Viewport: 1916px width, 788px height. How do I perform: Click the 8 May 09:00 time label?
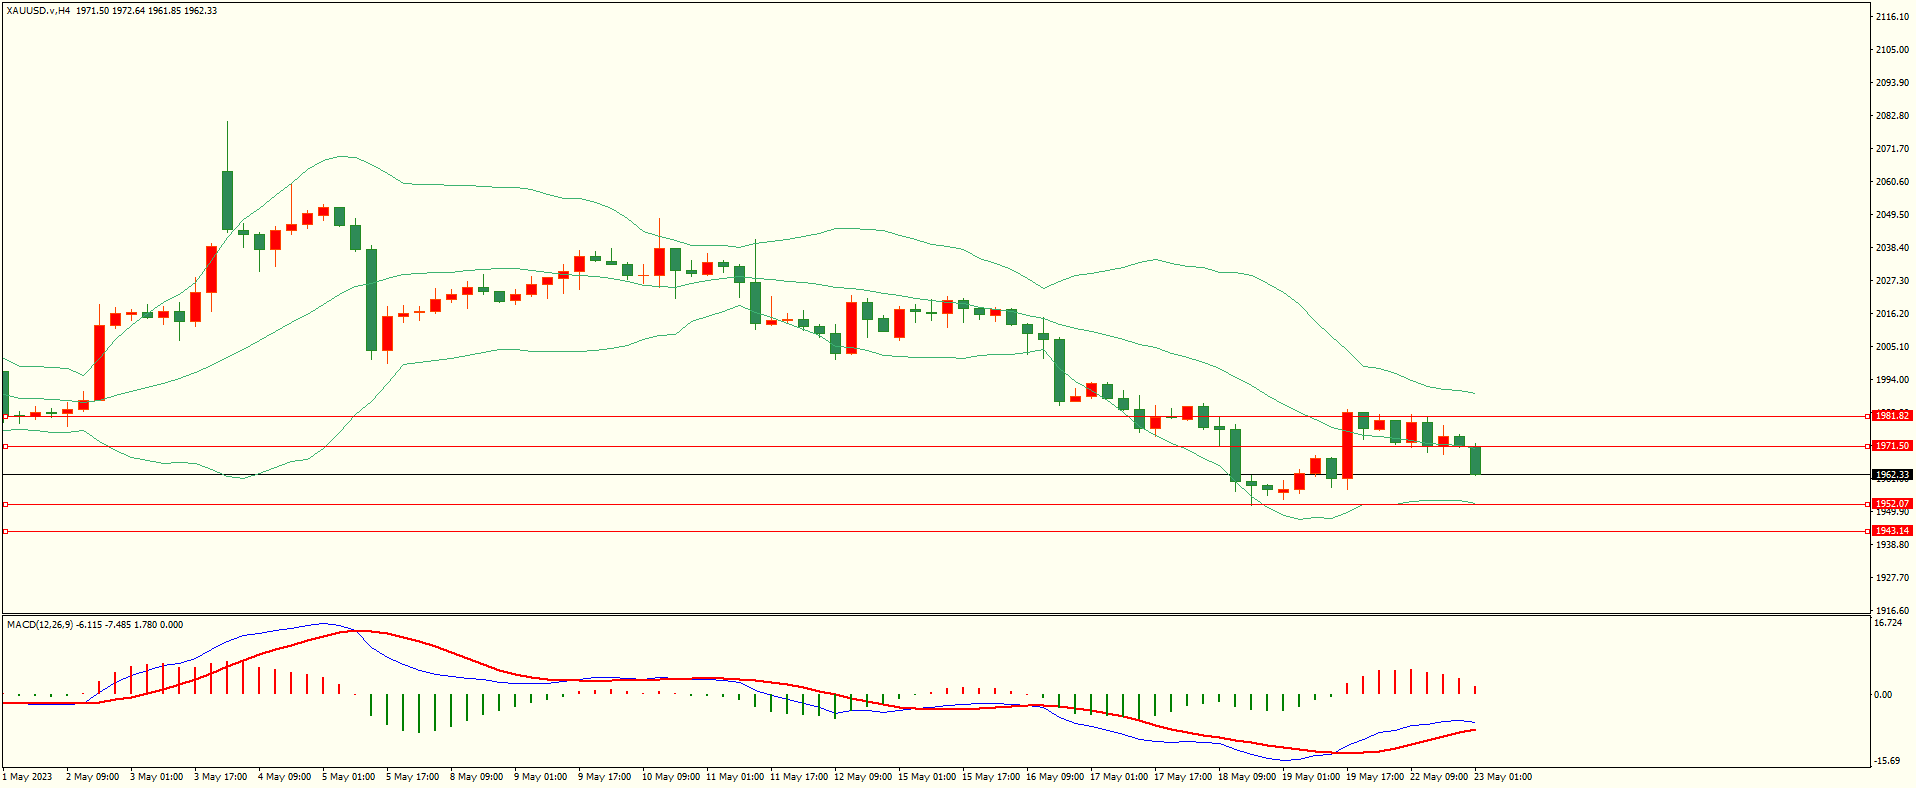pos(476,777)
